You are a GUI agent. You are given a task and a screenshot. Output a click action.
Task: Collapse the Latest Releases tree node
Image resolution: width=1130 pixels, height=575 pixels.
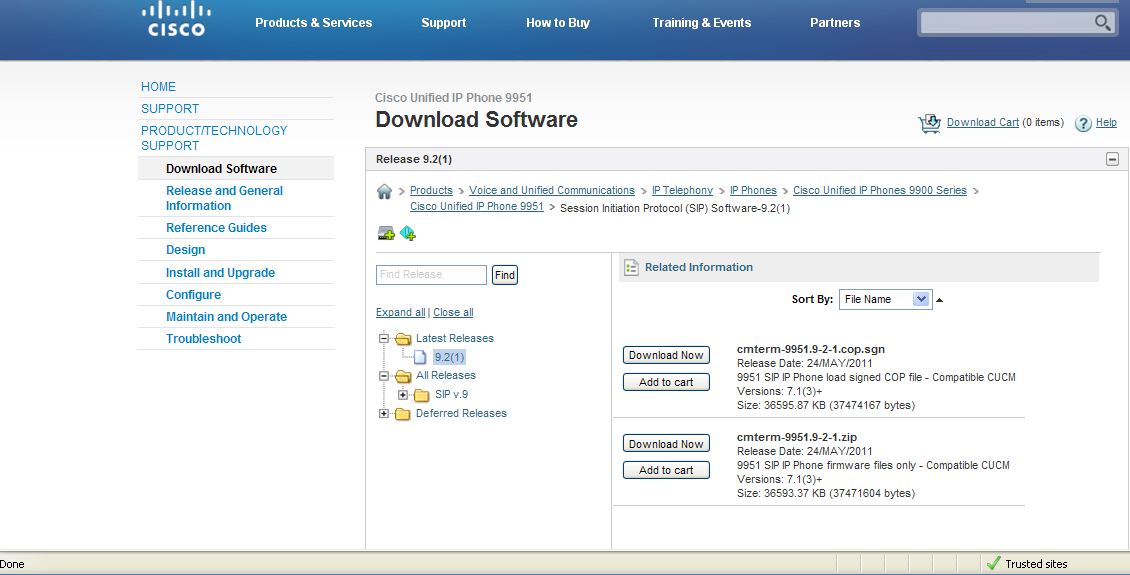click(384, 339)
